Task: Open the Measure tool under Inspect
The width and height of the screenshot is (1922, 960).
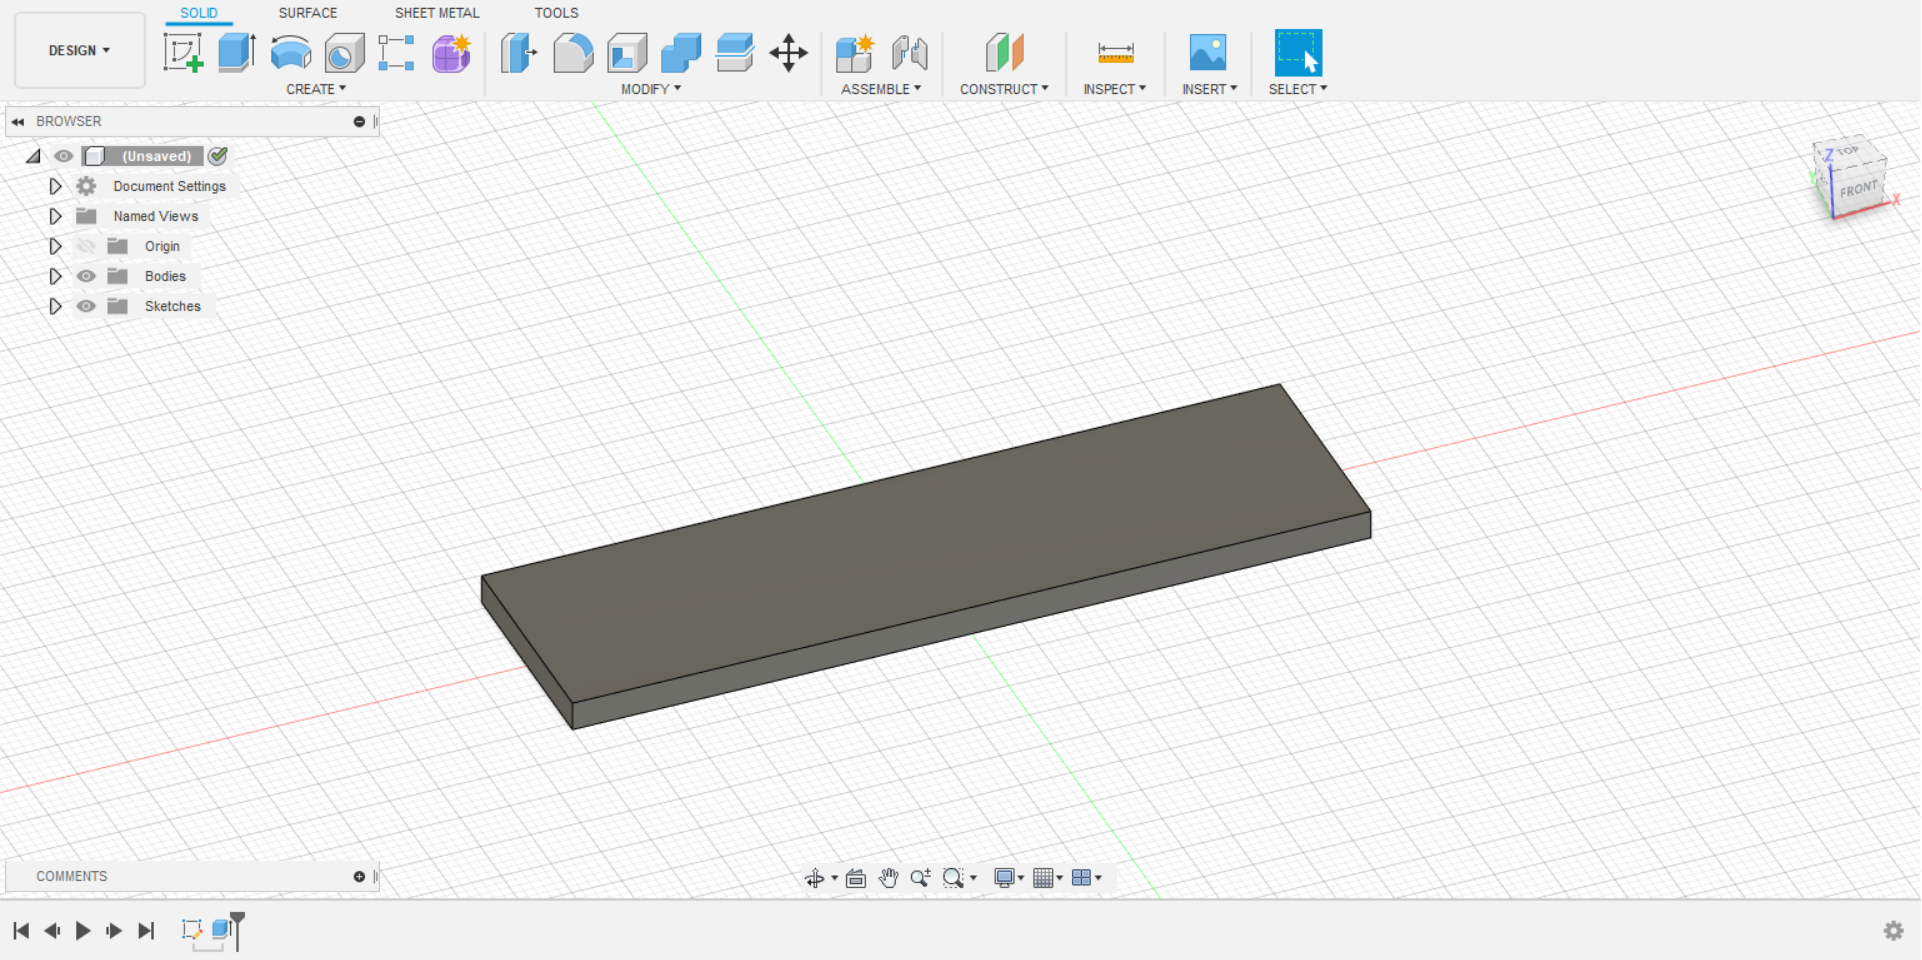Action: tap(1114, 53)
